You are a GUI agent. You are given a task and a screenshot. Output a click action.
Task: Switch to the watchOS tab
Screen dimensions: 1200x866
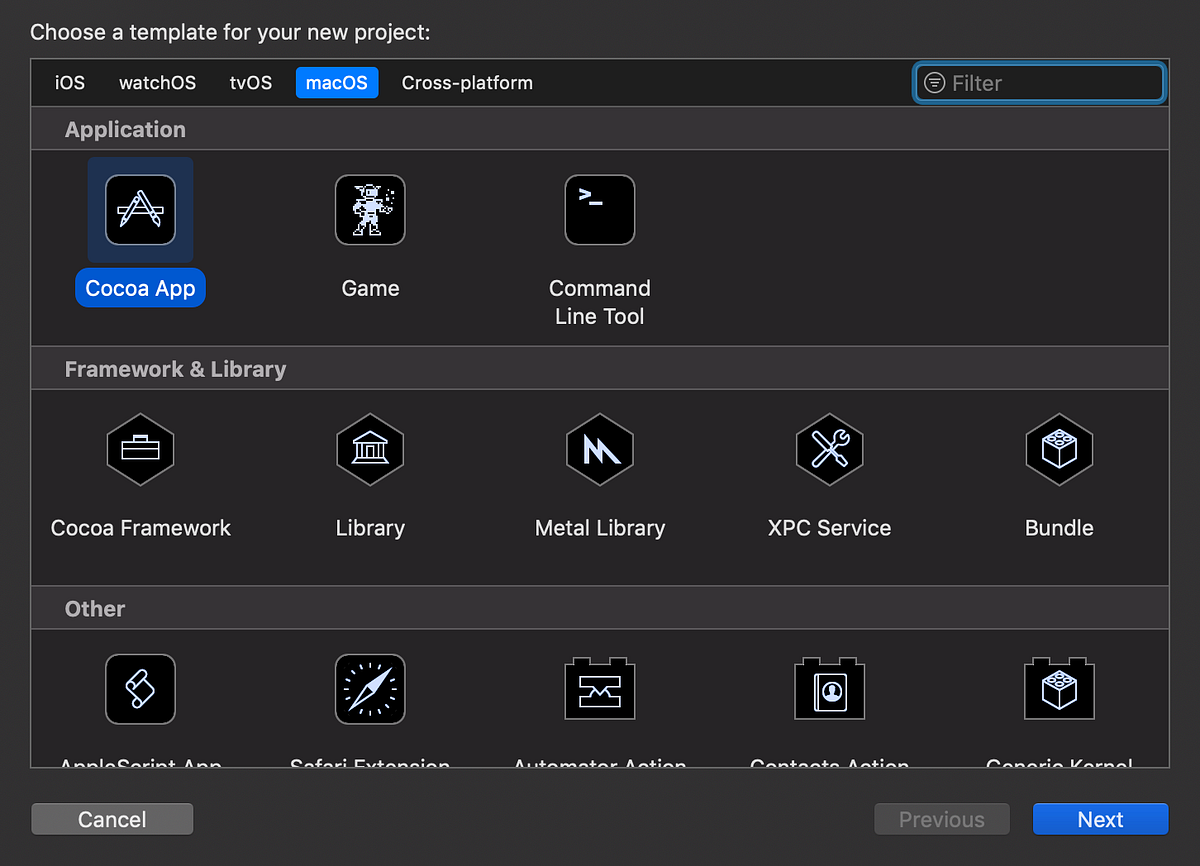(x=157, y=83)
